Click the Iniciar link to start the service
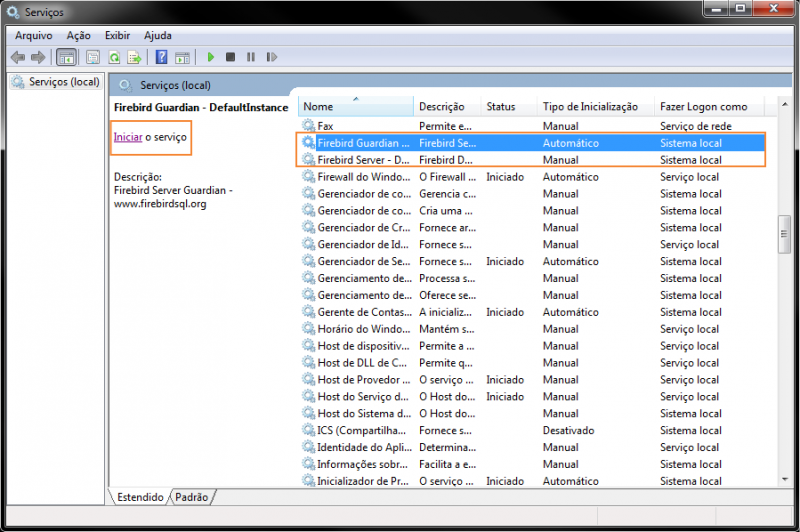 [127, 137]
